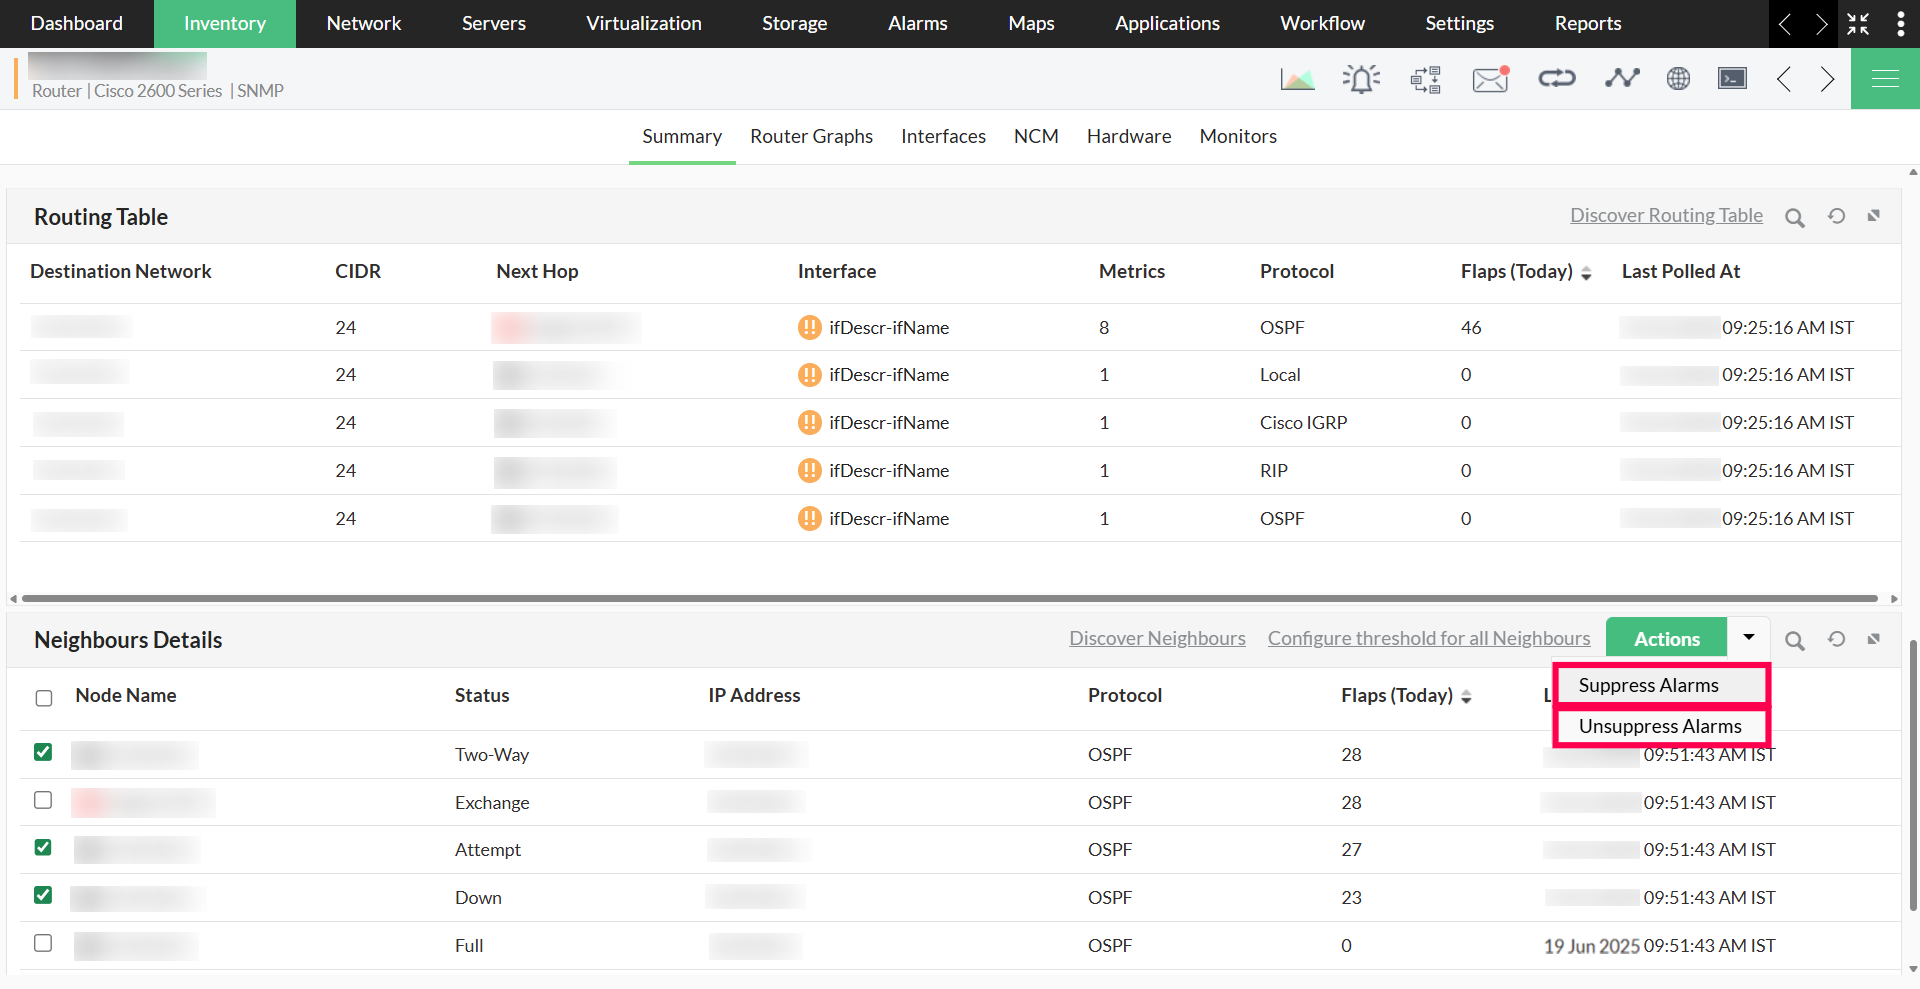This screenshot has width=1920, height=989.
Task: Open the Network menu
Action: coord(364,24)
